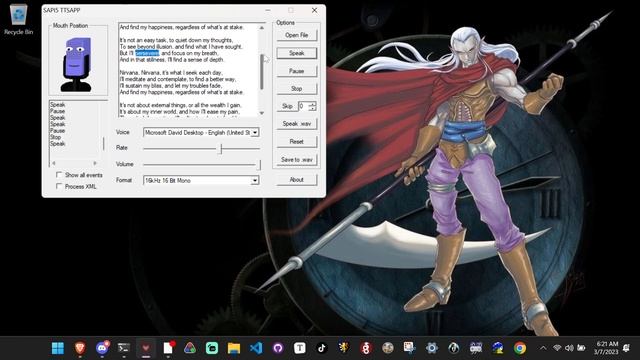Viewport: 640px width, 360px height.
Task: Open the volume speaker tray icon
Action: tap(569, 348)
